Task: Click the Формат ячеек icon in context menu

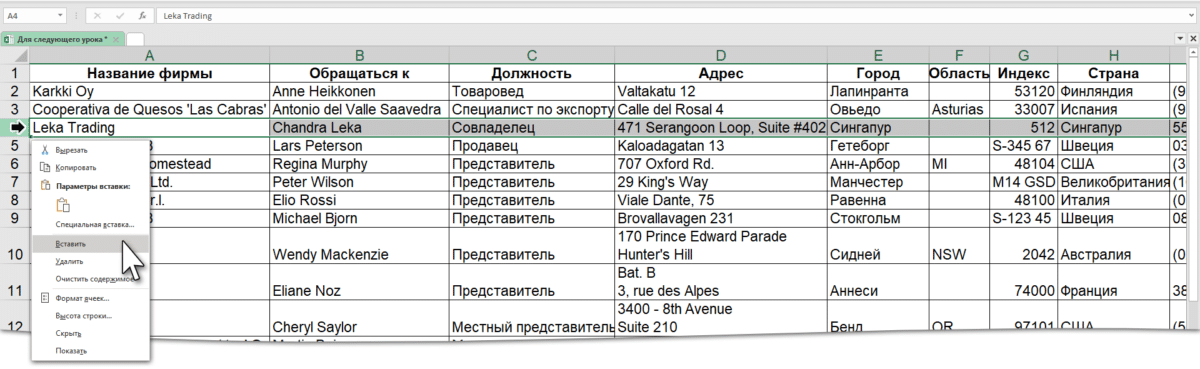Action: 44,298
